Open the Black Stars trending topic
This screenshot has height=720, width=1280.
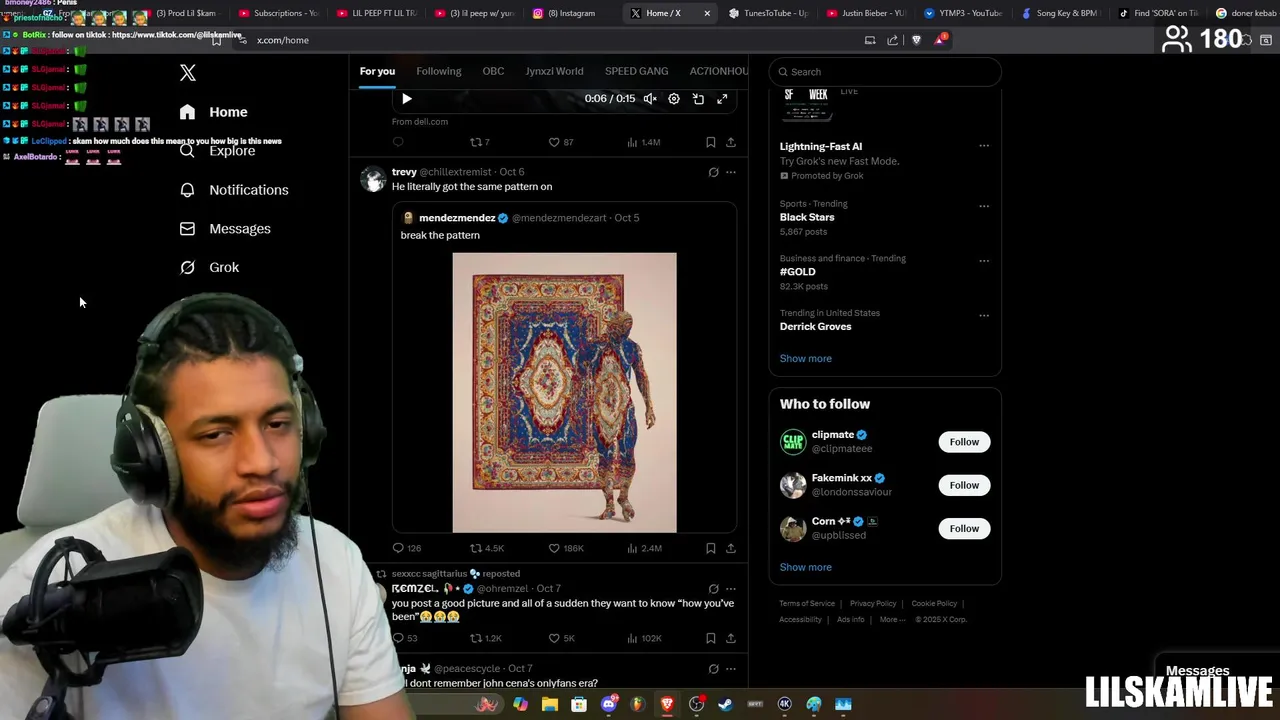[807, 217]
